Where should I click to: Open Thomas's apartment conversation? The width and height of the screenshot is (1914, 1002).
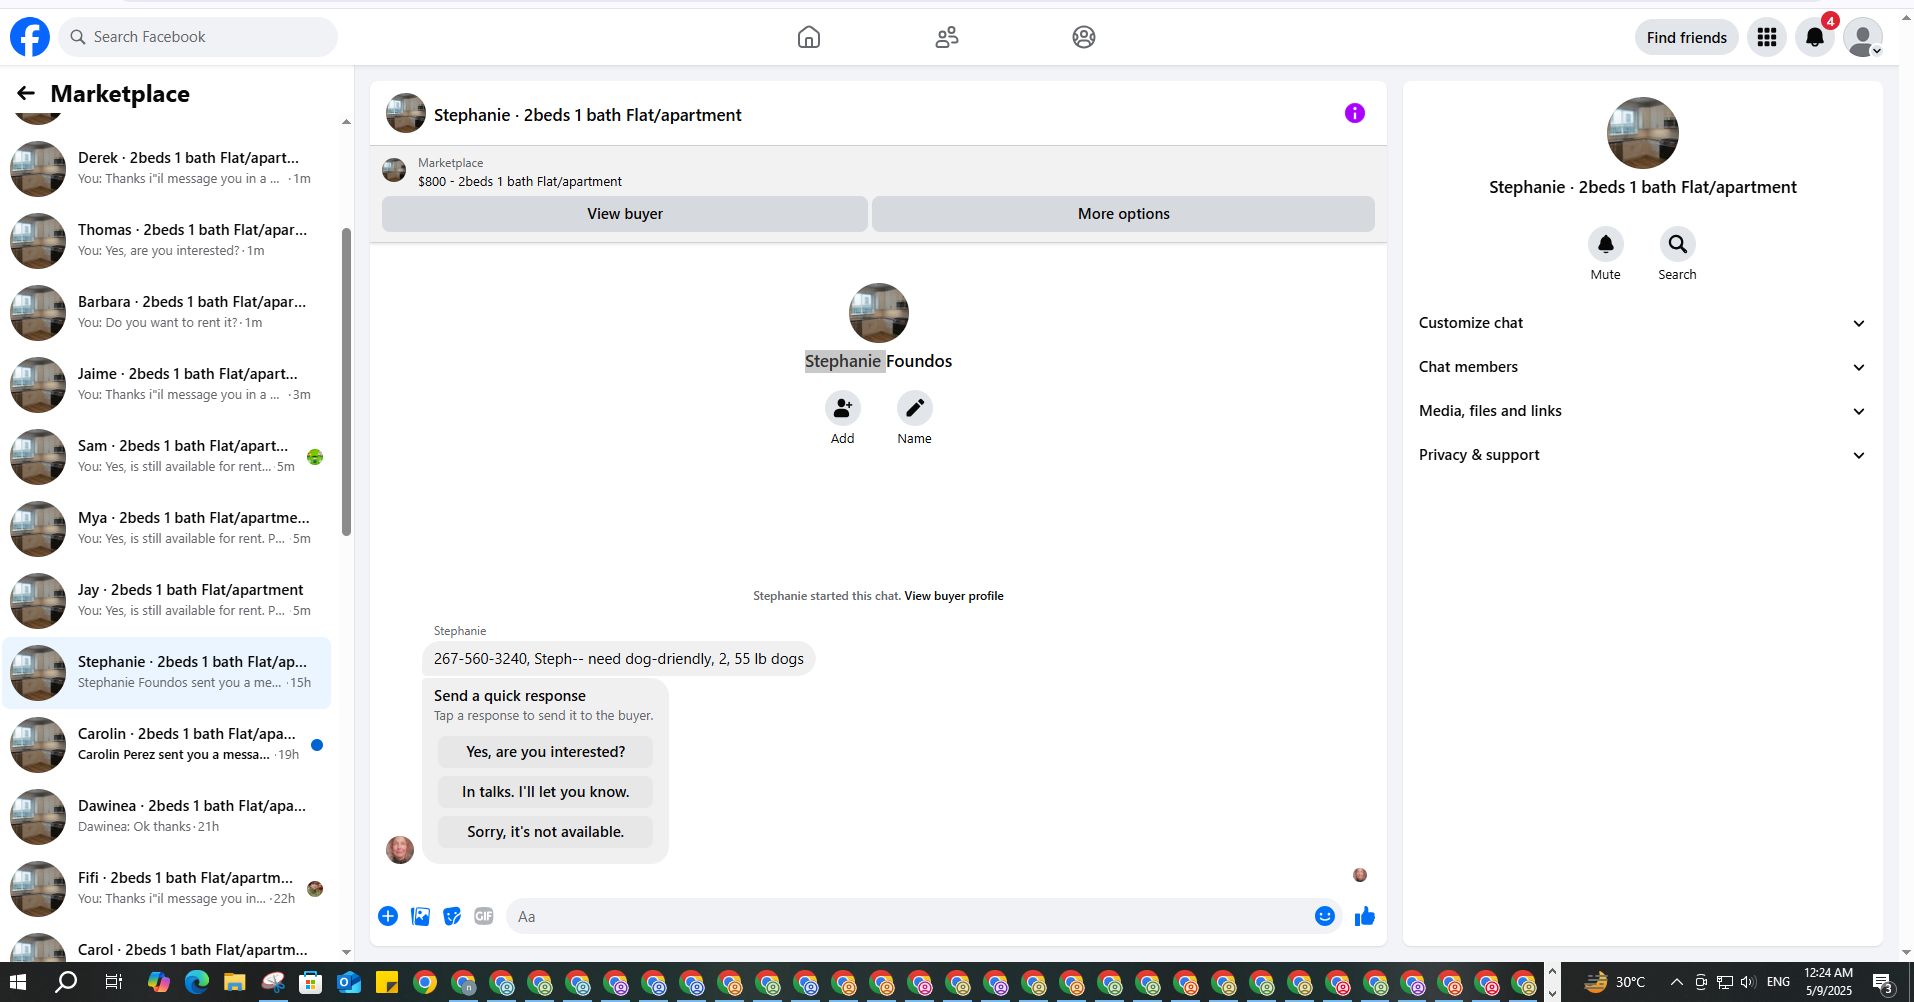pyautogui.click(x=167, y=240)
